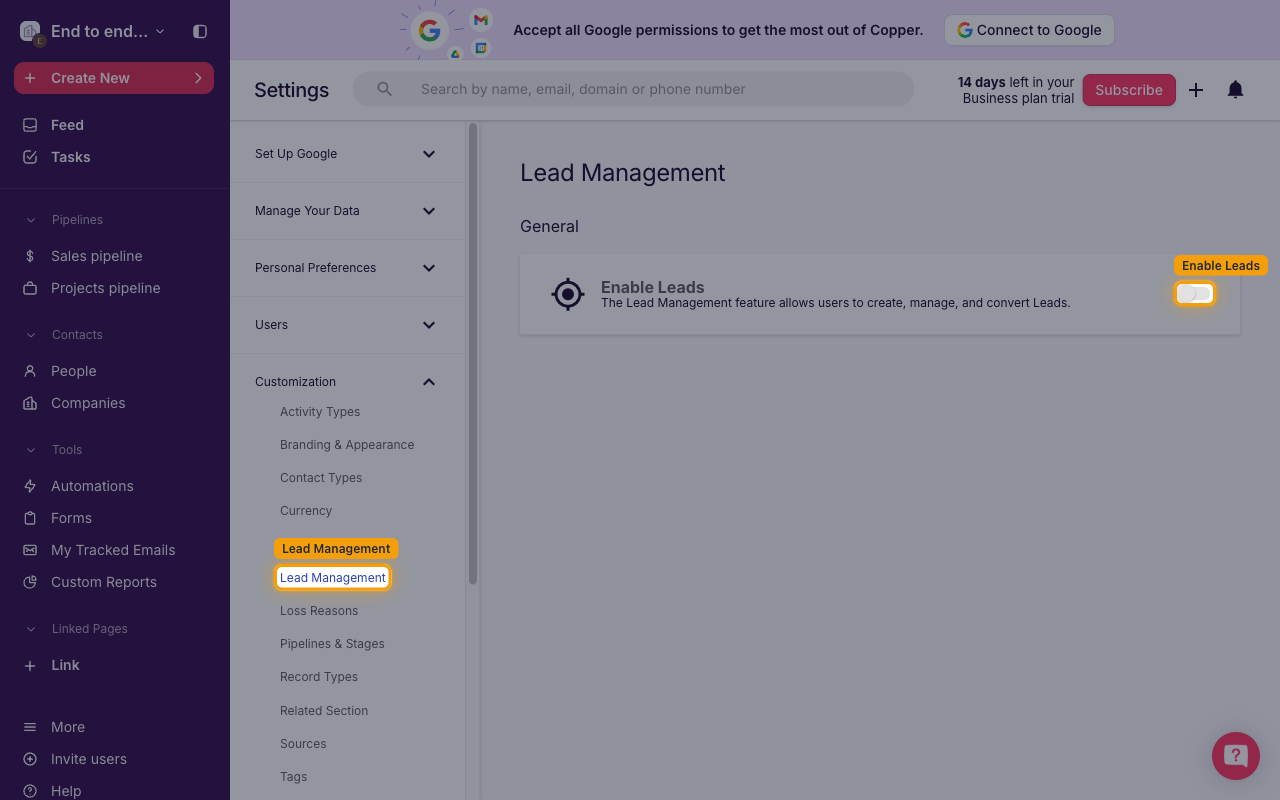Click the settings menu scrollbar
This screenshot has height=800, width=1280.
(x=473, y=354)
